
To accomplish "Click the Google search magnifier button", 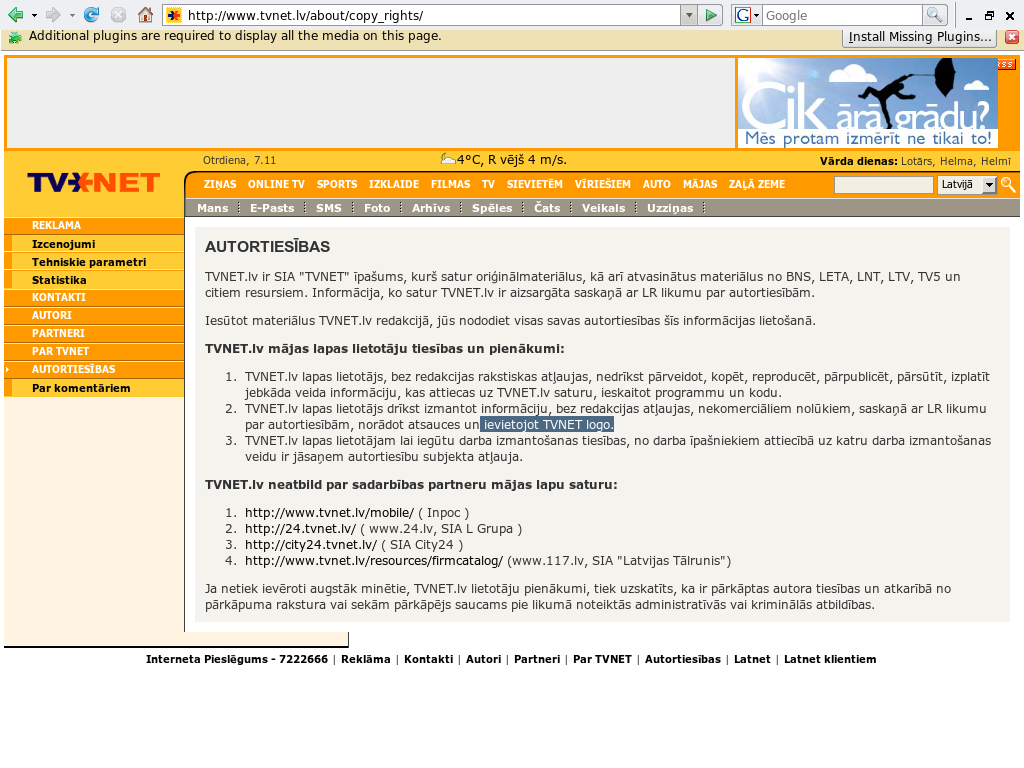I will [x=934, y=15].
